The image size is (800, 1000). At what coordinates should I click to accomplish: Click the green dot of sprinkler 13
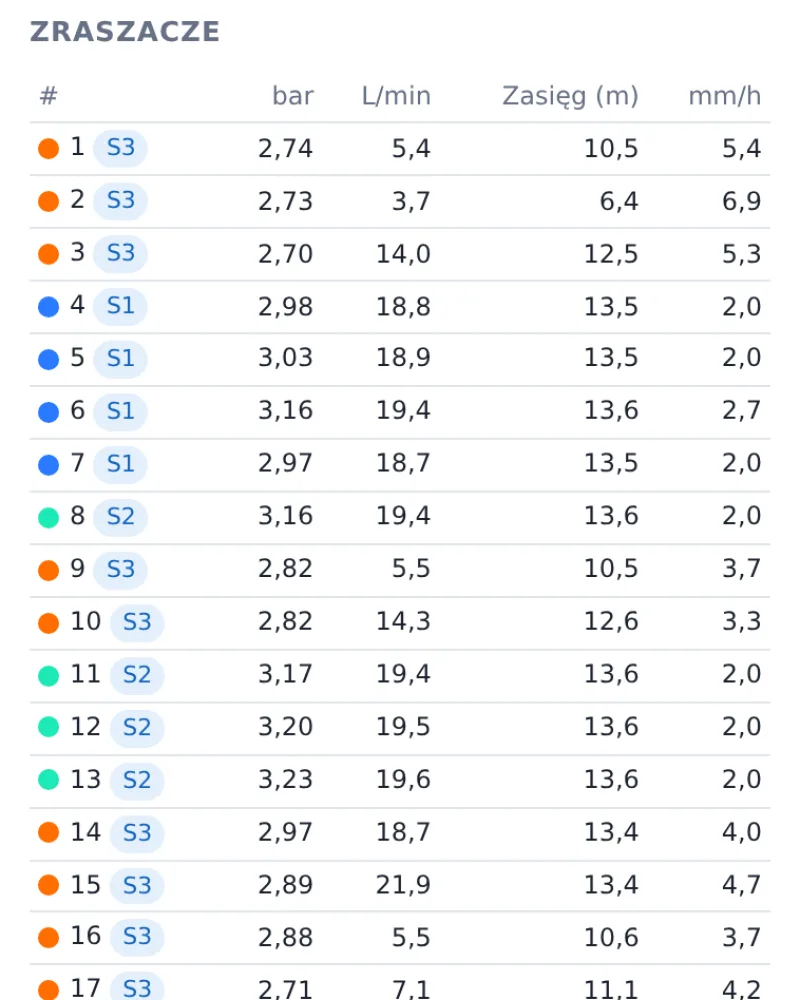coord(48,779)
